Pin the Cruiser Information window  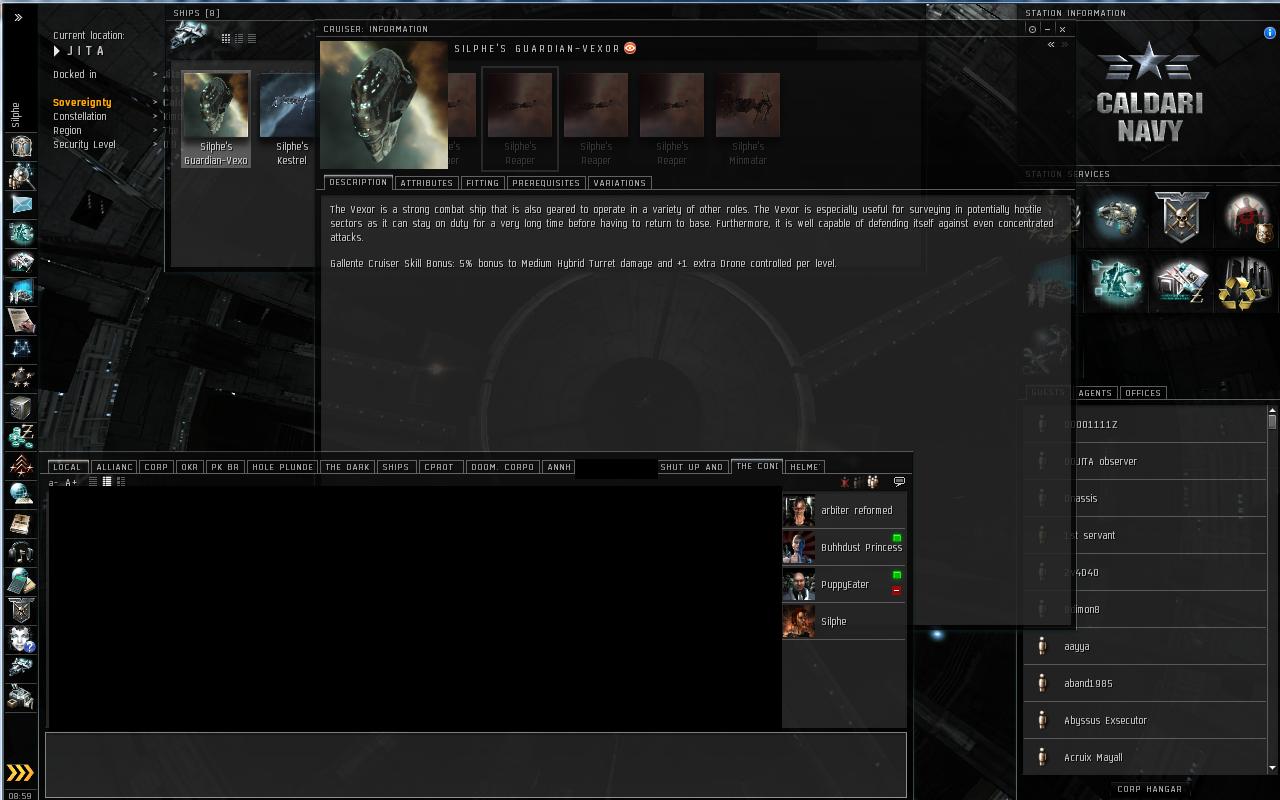(1032, 29)
